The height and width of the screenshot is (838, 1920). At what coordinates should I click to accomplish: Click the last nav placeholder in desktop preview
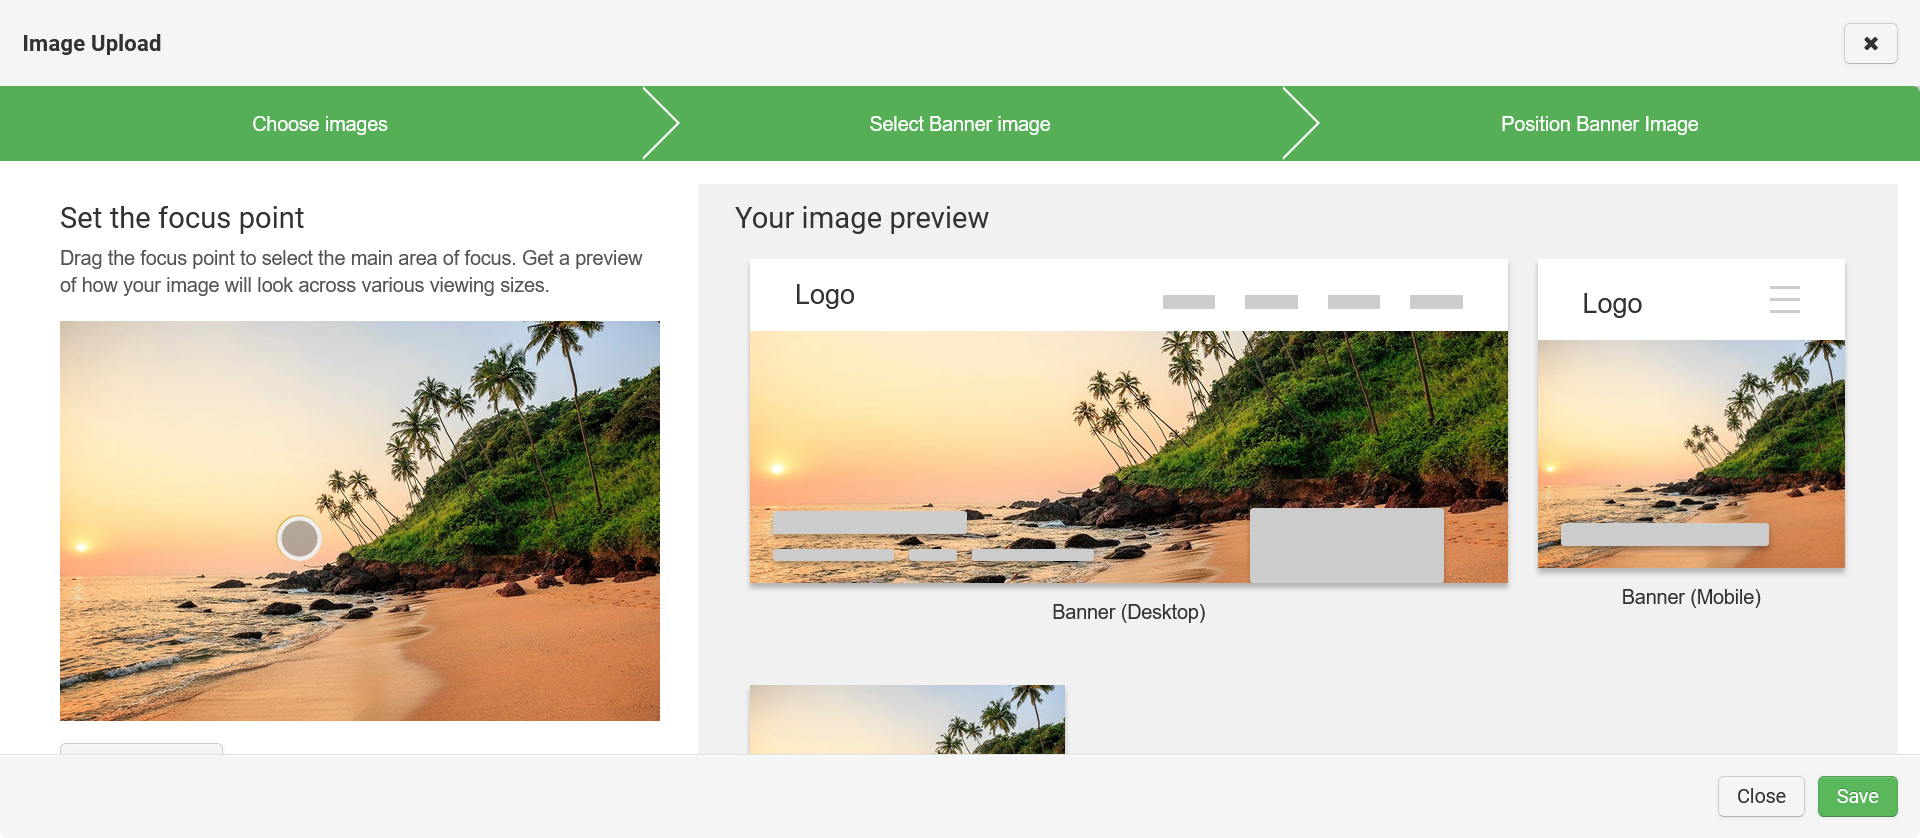[x=1435, y=302]
